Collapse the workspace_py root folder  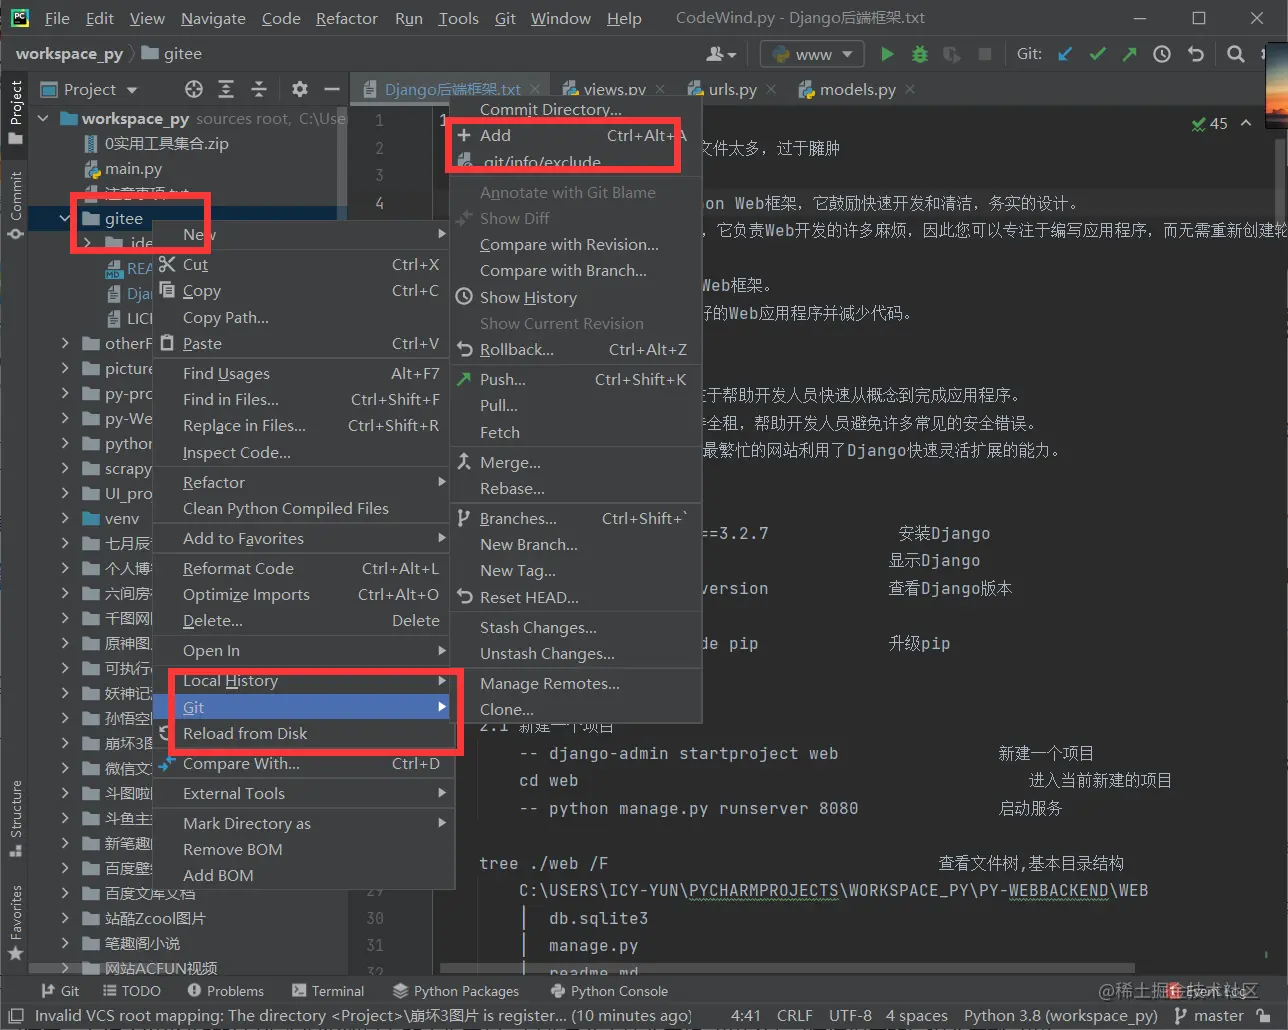point(43,119)
